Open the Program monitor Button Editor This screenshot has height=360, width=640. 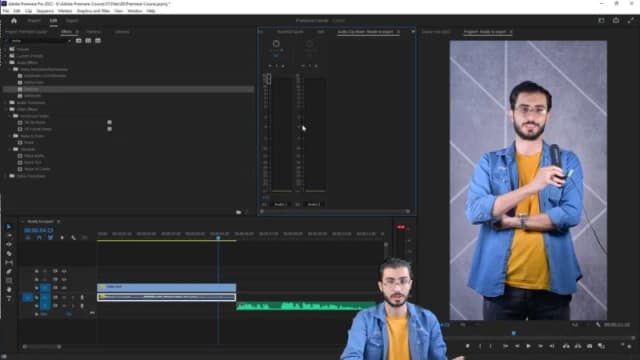click(629, 347)
